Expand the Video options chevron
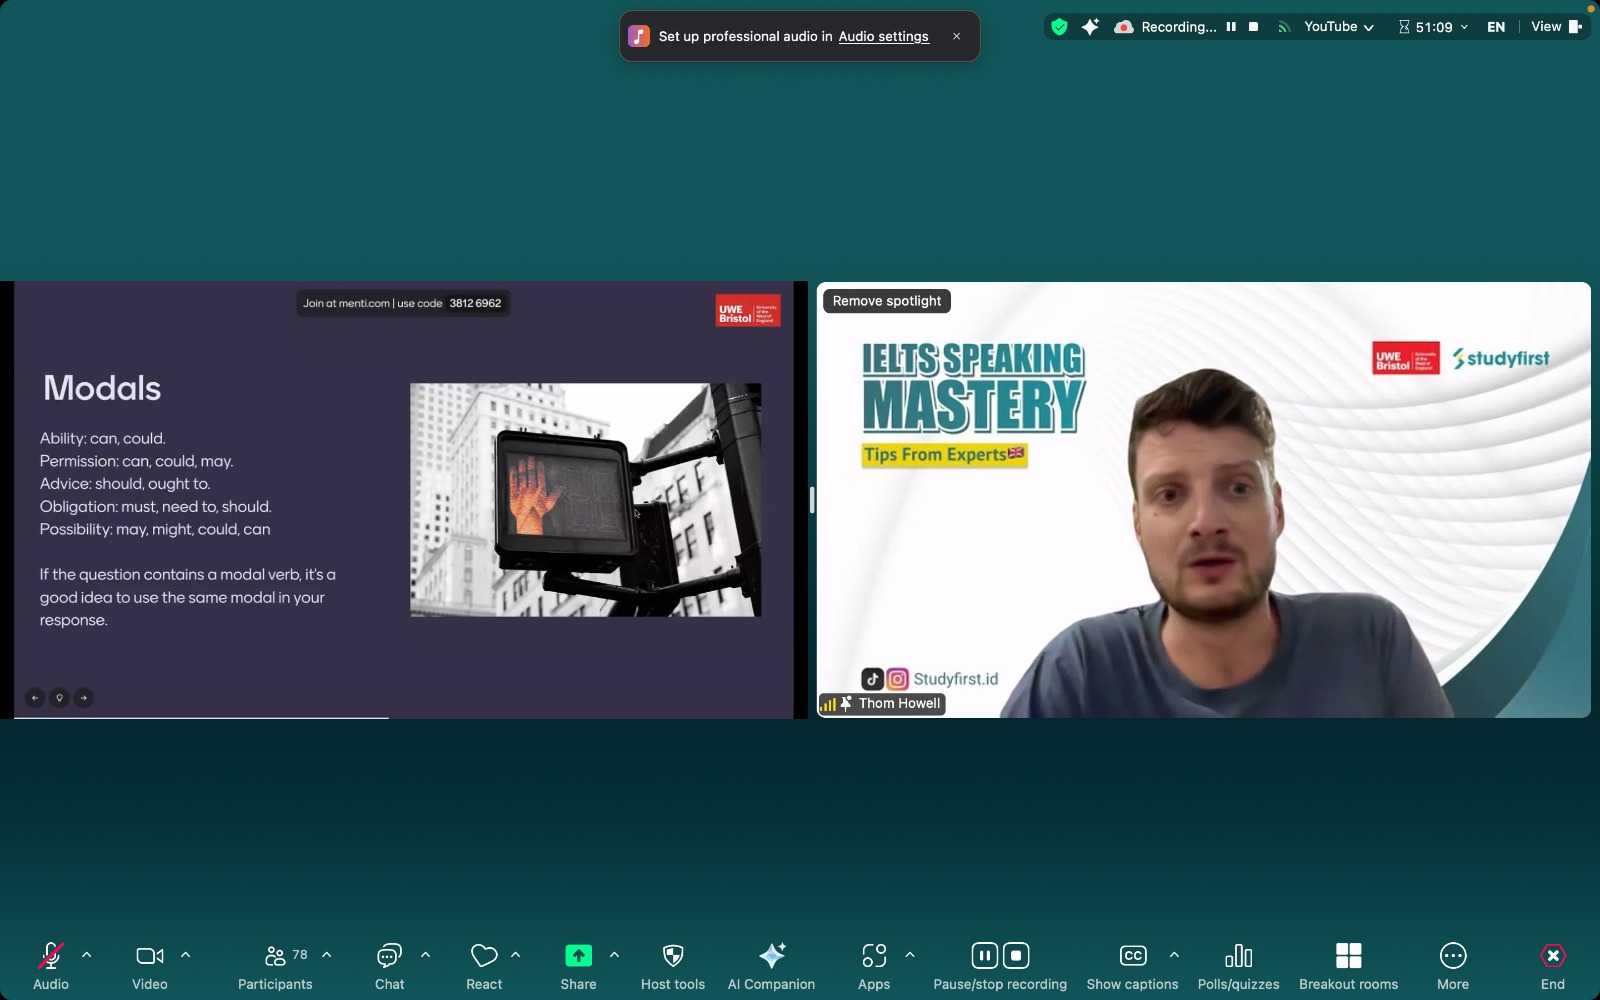This screenshot has width=1600, height=1000. pos(185,955)
